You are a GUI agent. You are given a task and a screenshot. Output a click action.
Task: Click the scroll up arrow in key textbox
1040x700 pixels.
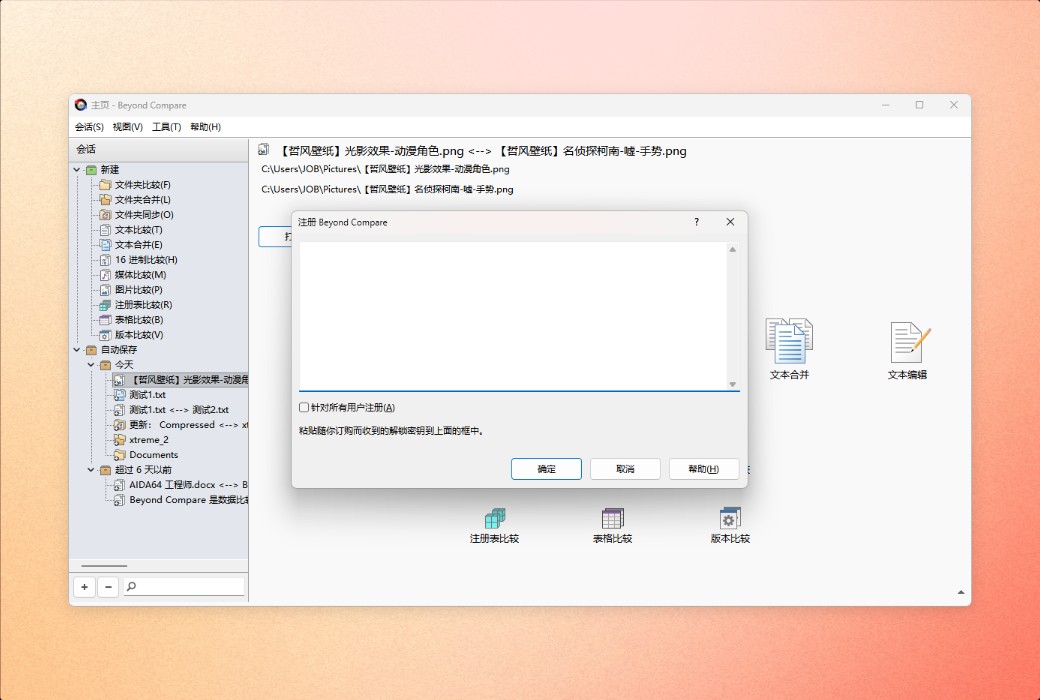pyautogui.click(x=733, y=249)
